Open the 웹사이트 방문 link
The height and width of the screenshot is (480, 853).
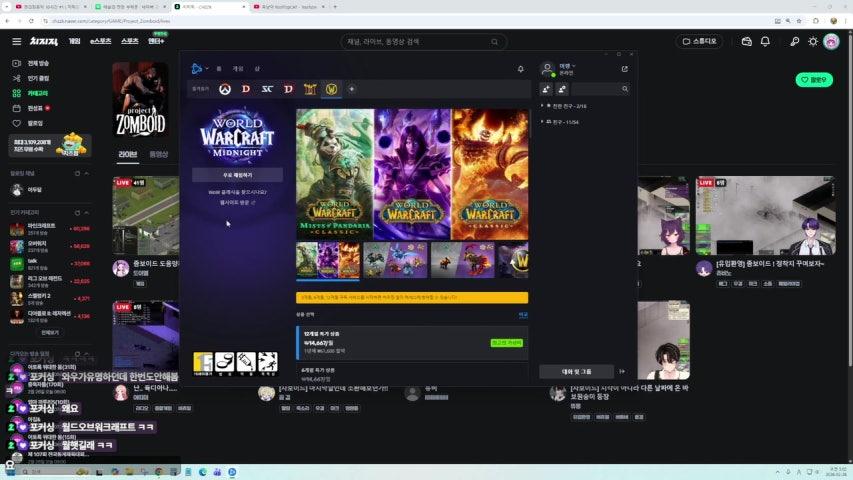click(237, 202)
